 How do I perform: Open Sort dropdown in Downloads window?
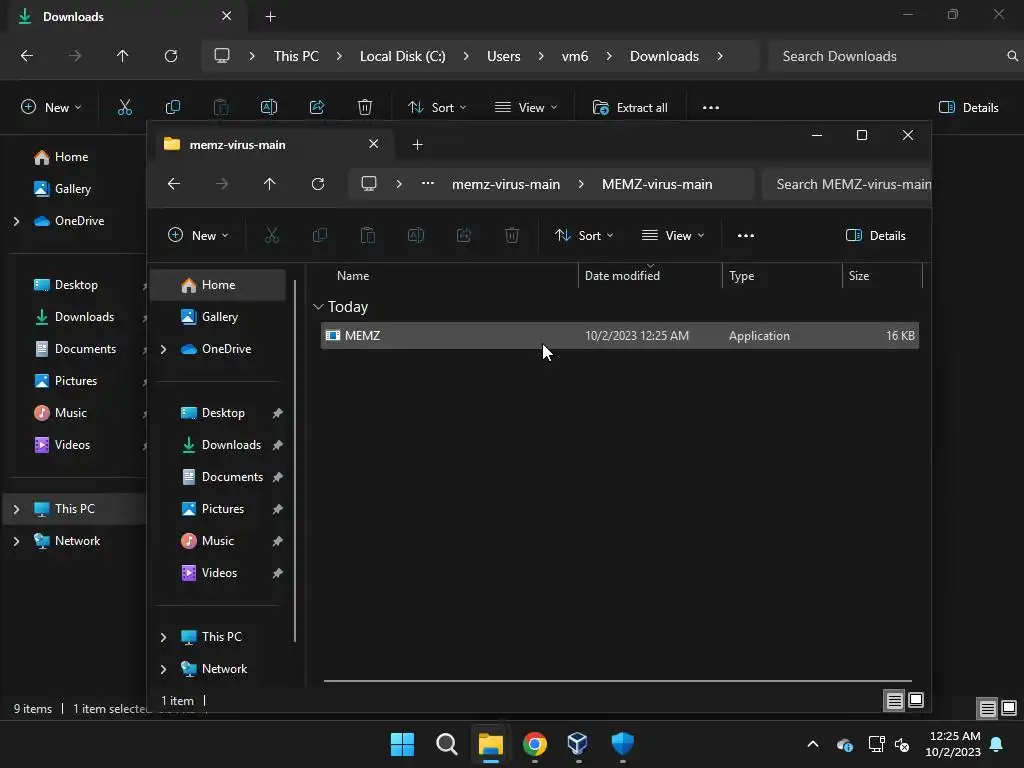tap(437, 108)
